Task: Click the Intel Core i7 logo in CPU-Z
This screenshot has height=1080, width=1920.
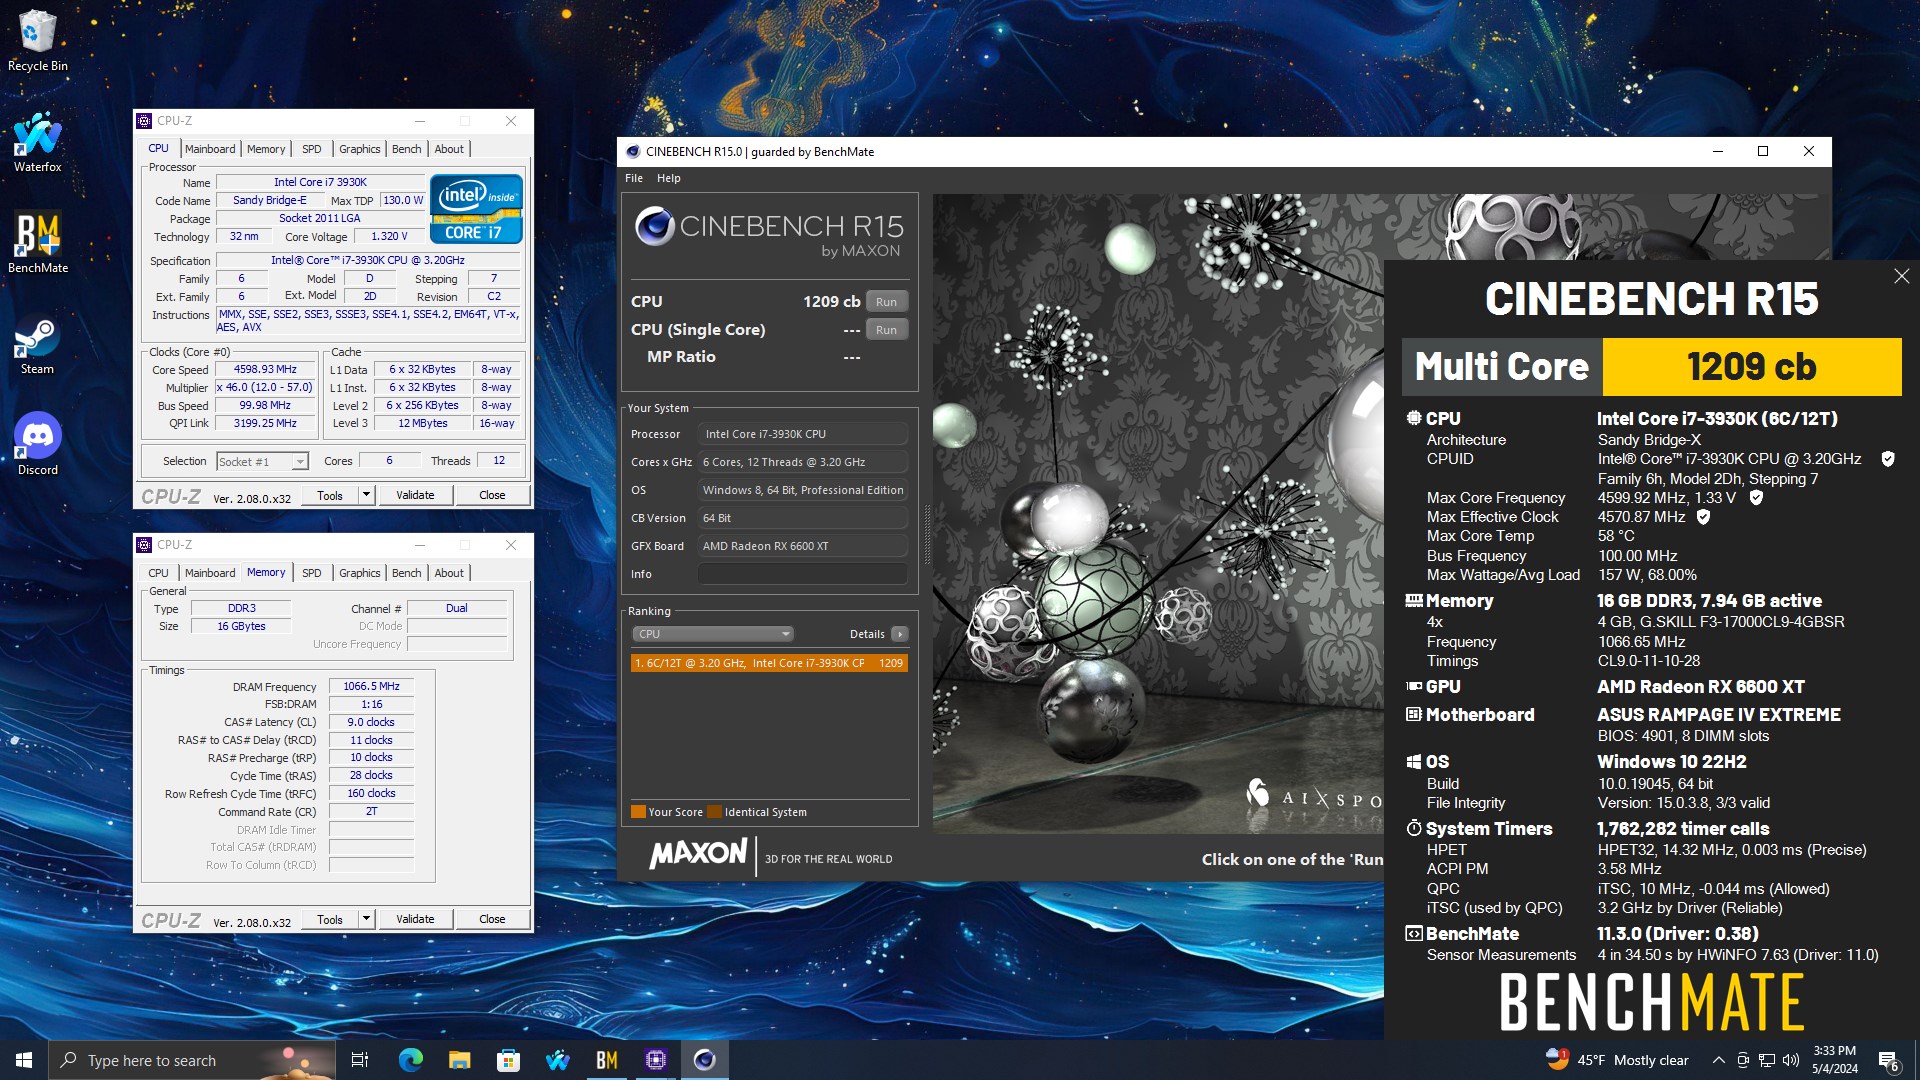Action: (x=476, y=209)
